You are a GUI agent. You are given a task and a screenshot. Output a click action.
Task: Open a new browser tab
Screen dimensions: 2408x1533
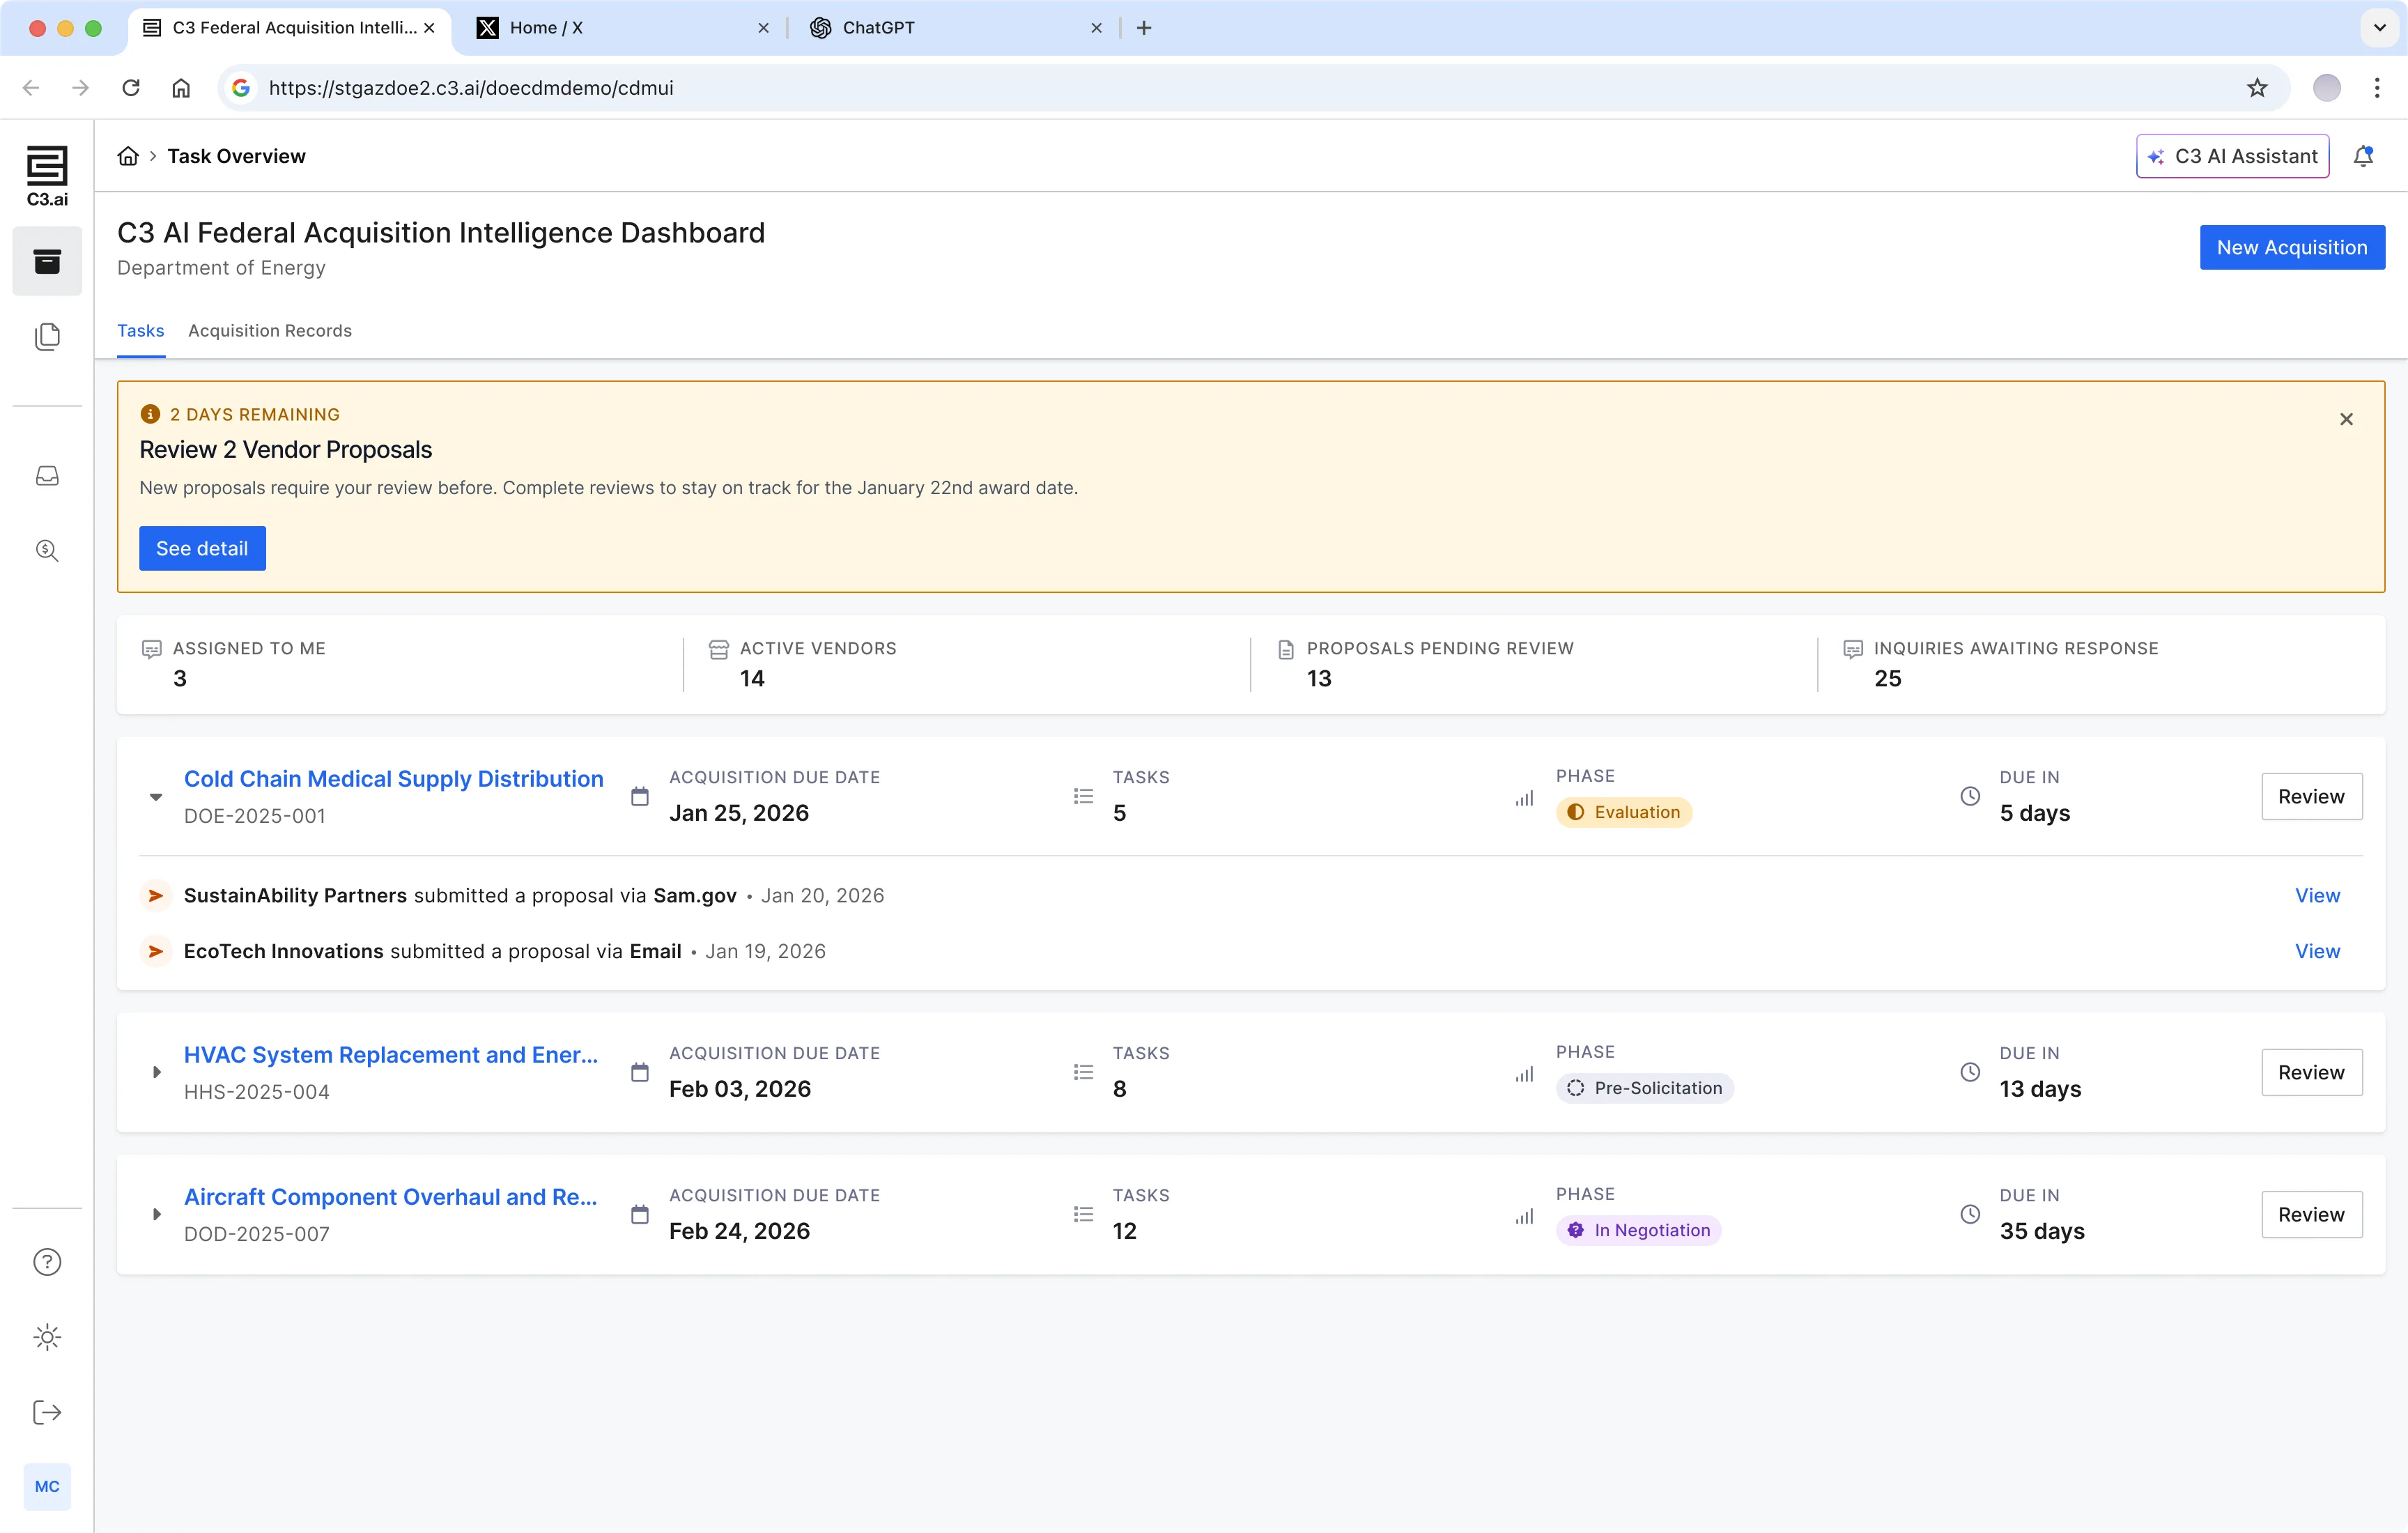click(x=1144, y=28)
